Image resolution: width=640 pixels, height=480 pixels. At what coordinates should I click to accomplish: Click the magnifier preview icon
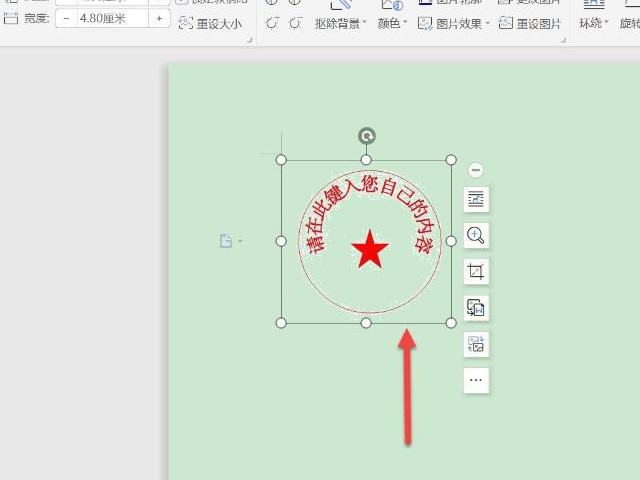coord(476,236)
